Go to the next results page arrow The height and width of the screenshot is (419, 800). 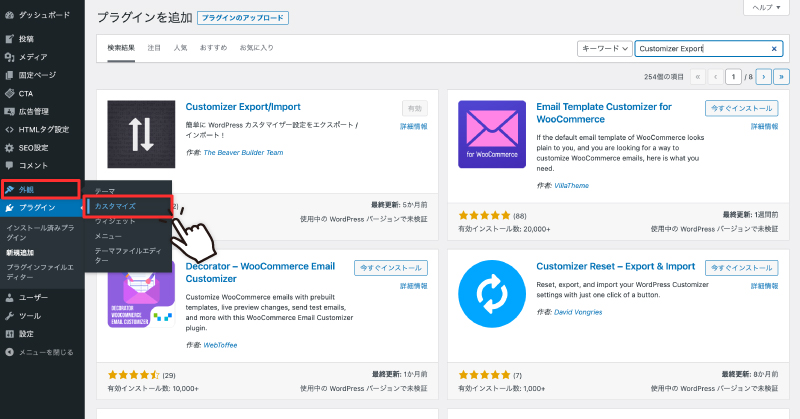pyautogui.click(x=764, y=77)
